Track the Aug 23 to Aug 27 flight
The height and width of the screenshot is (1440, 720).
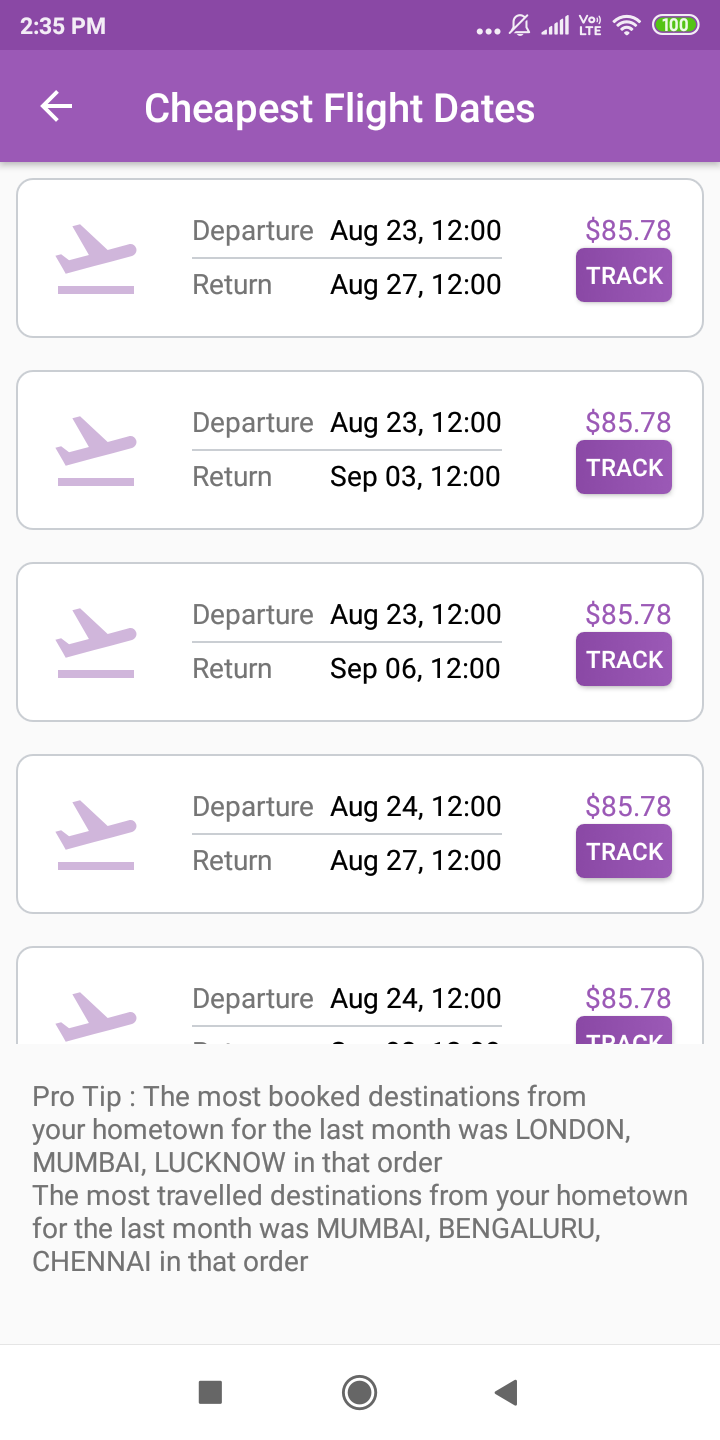(624, 276)
